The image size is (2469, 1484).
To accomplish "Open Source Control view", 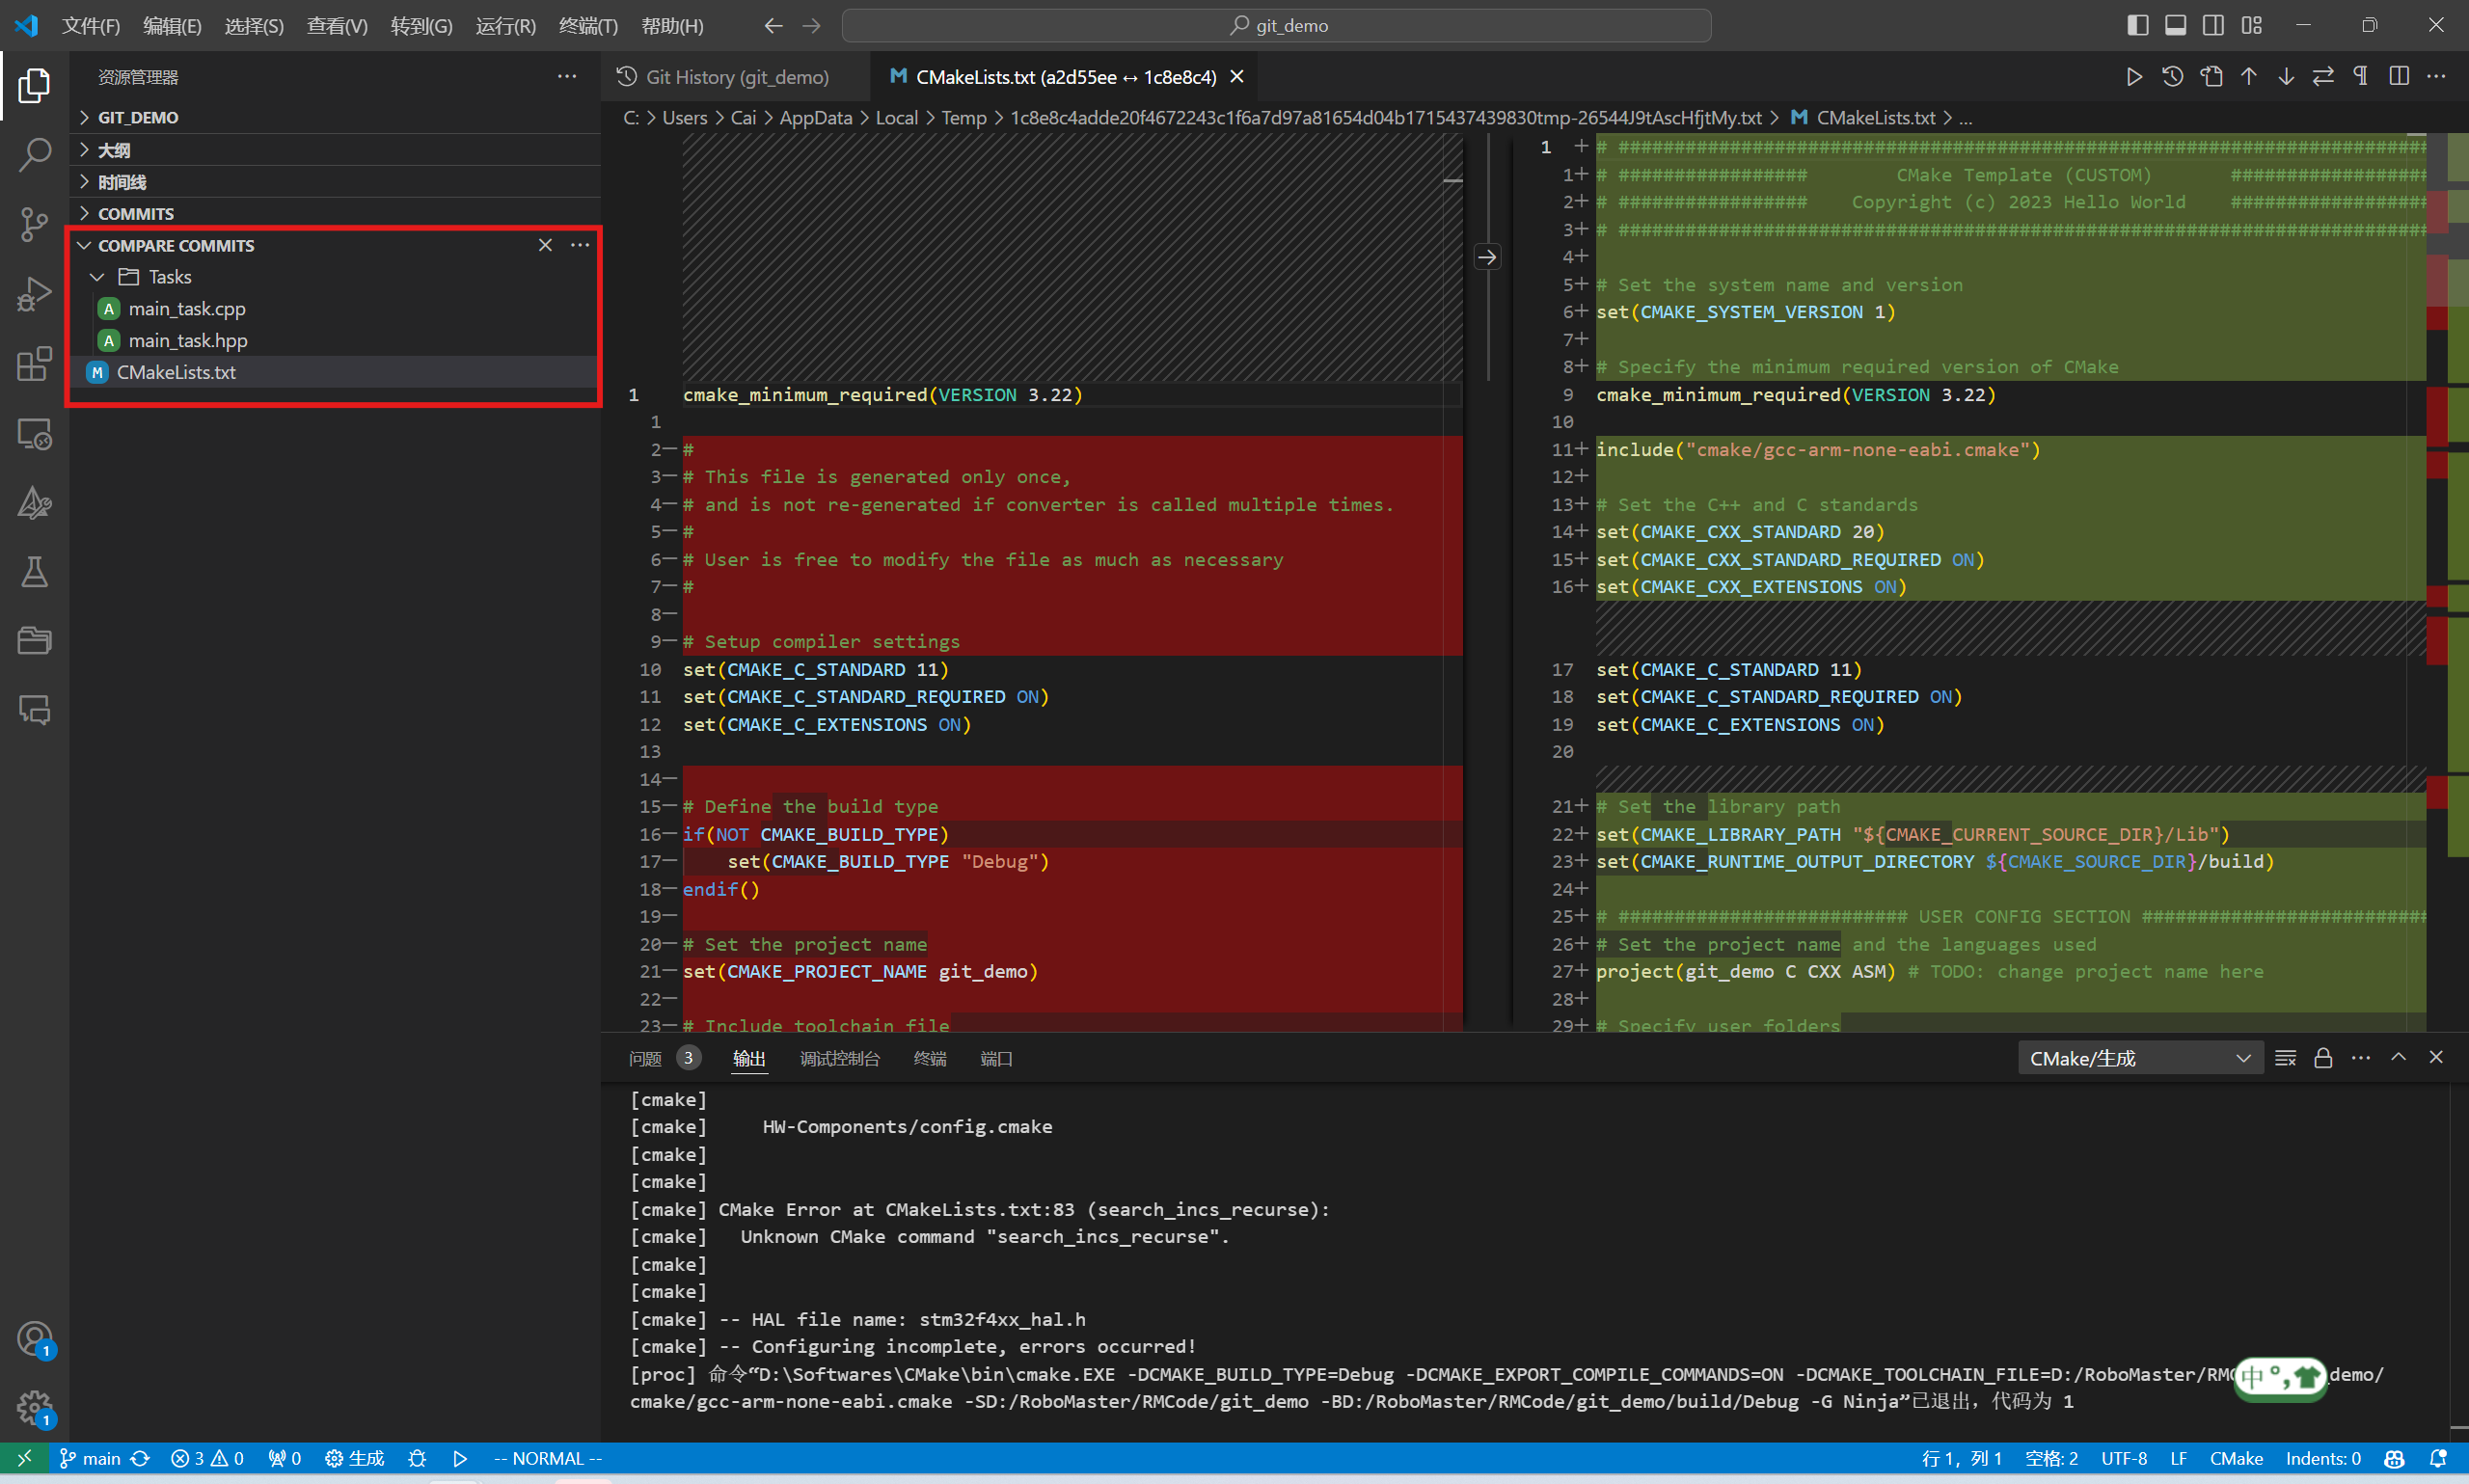I will tap(34, 224).
